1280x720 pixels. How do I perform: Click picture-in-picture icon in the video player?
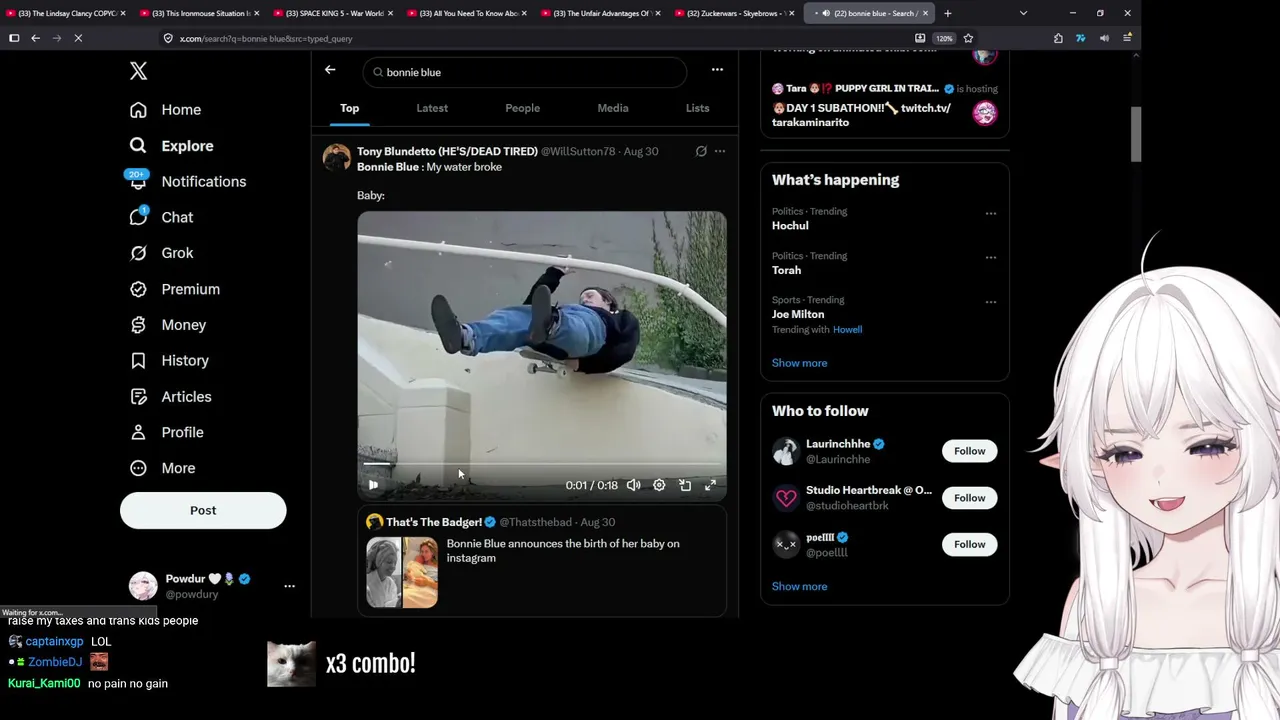coord(685,485)
